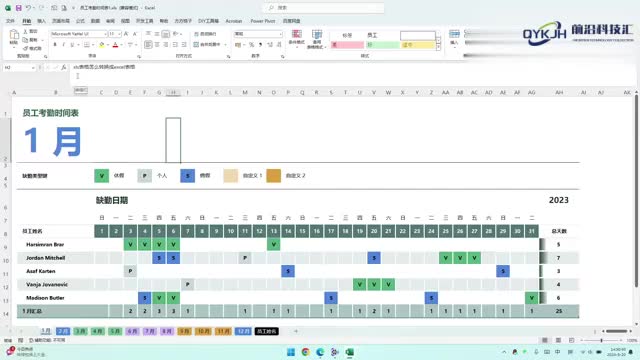The image size is (640, 360).
Task: Open the font size dropdown
Action: tap(119, 34)
